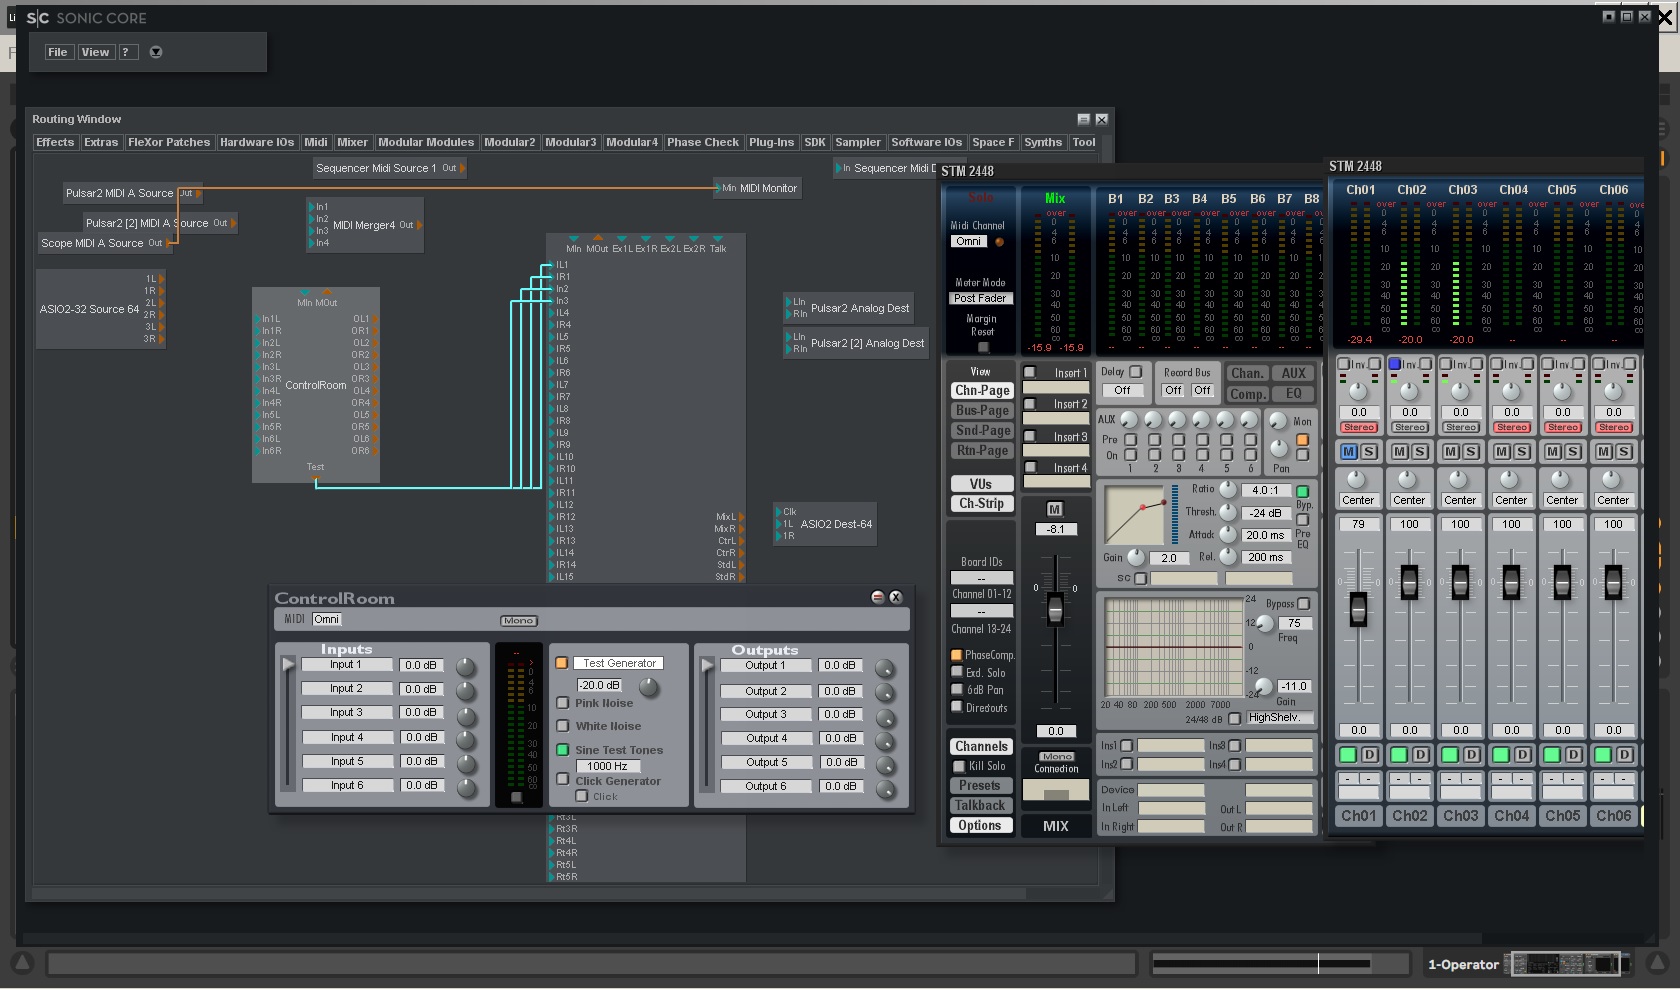Image resolution: width=1680 pixels, height=990 pixels.
Task: Expand the Outputs section arrow in ControlRoom
Action: click(x=708, y=665)
